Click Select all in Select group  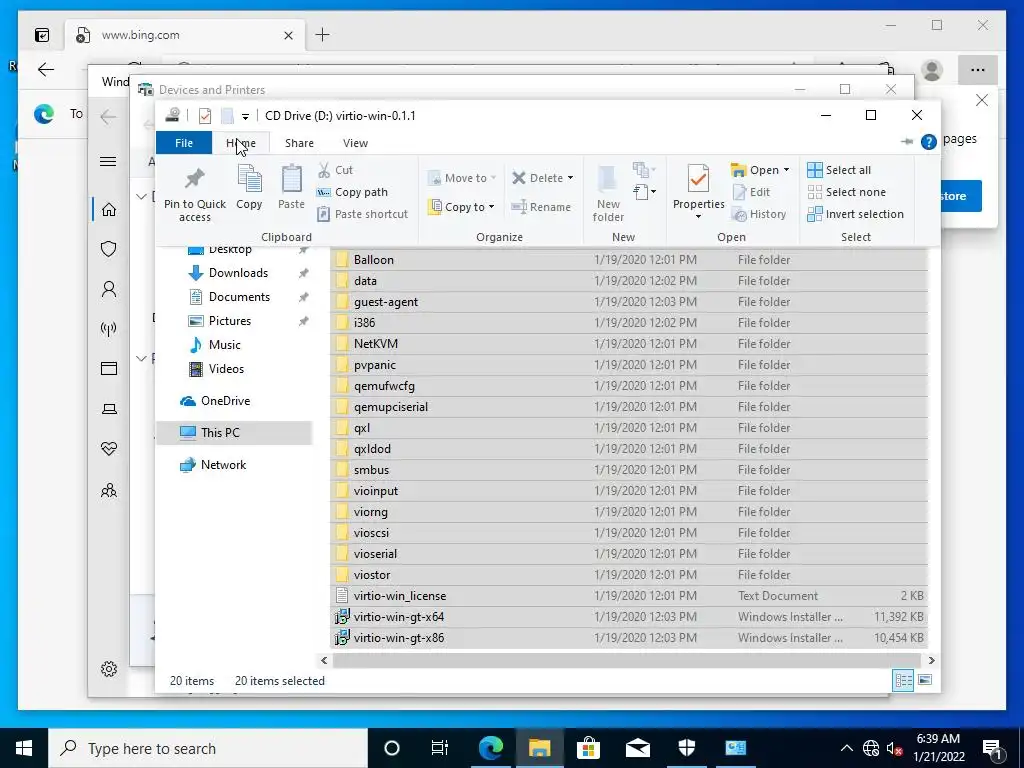click(x=839, y=170)
